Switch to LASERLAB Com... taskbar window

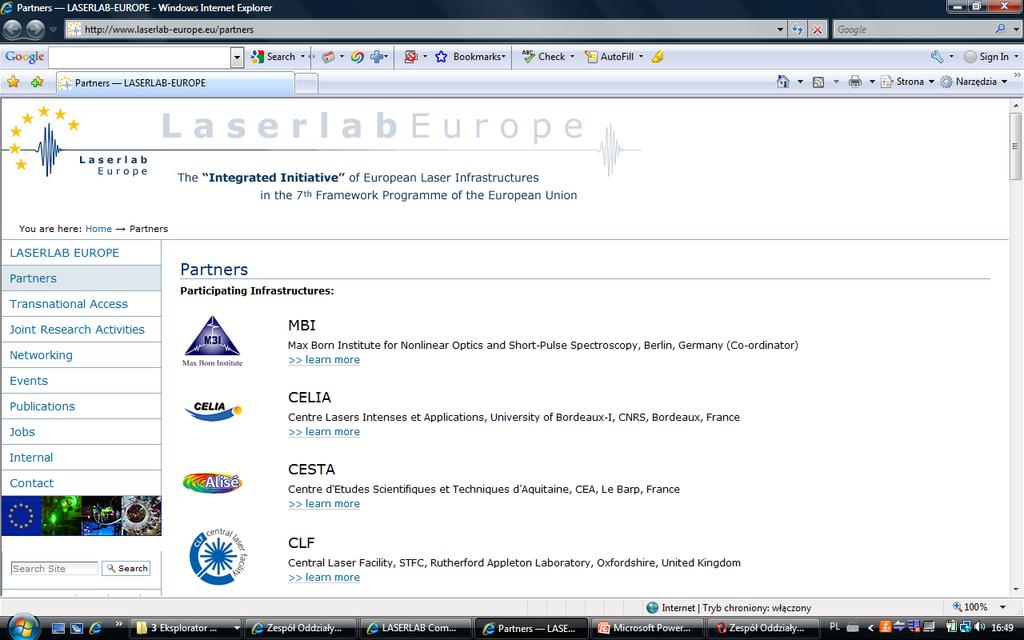(x=415, y=628)
